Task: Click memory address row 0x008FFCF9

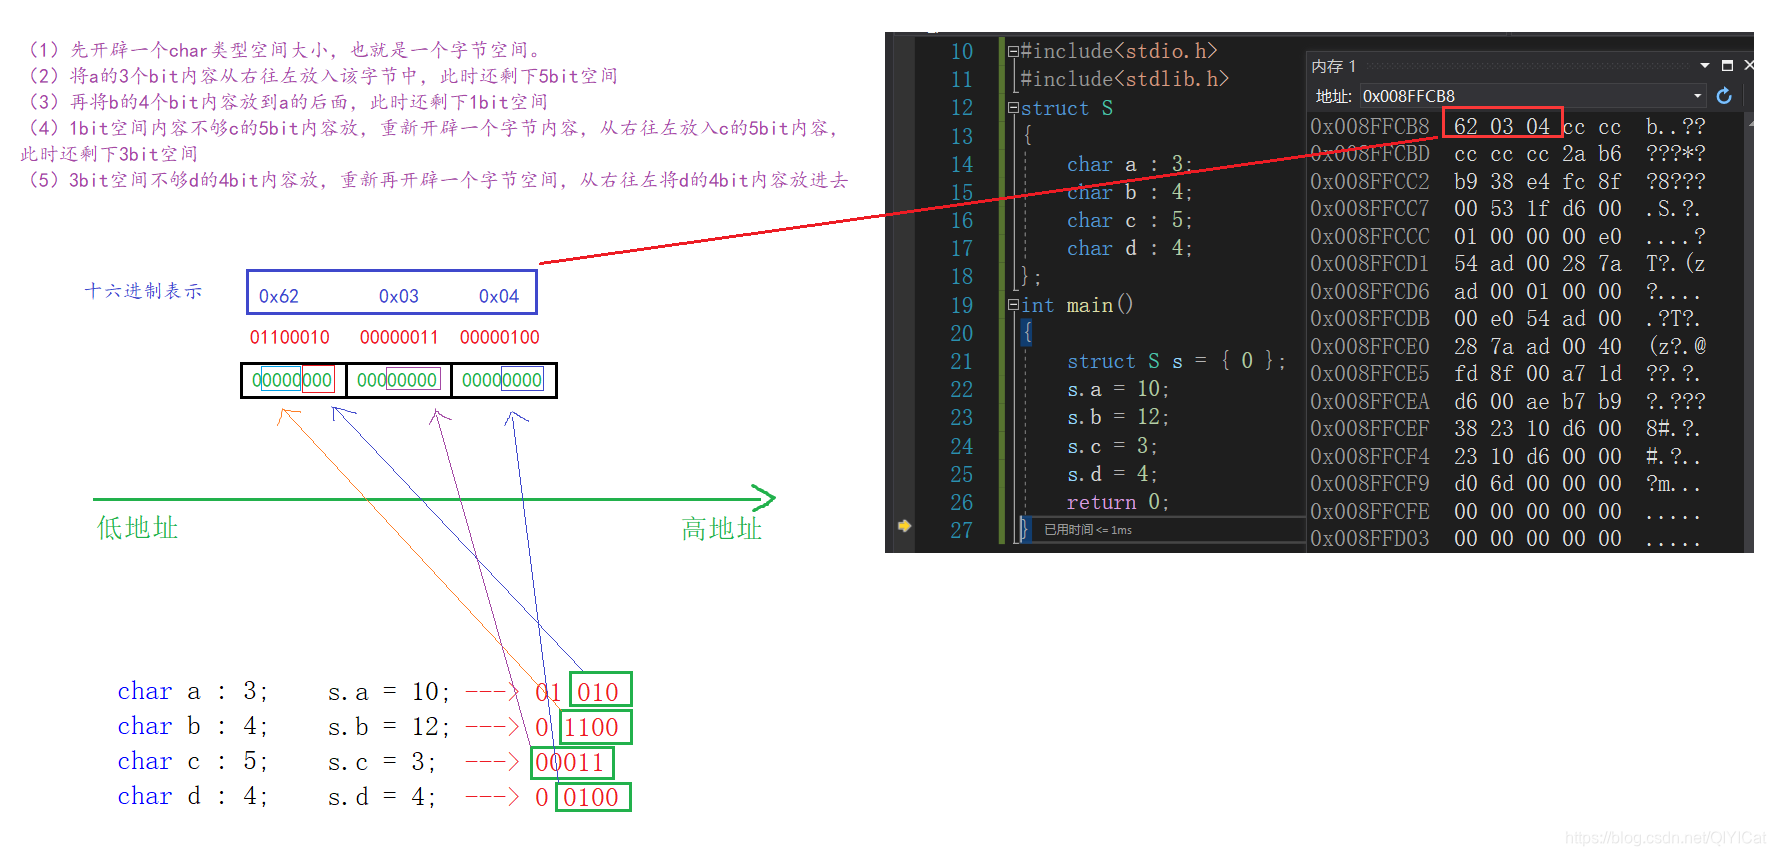Action: [1370, 484]
